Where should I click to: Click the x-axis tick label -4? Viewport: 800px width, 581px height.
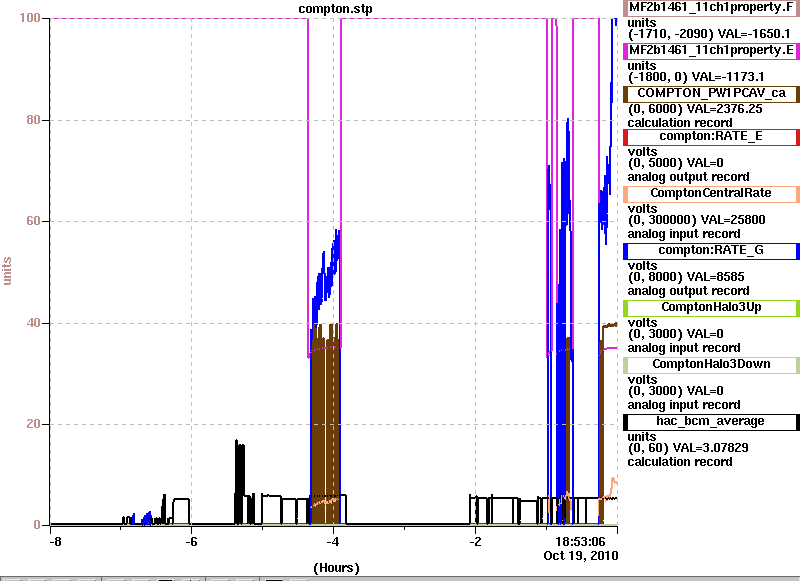click(x=333, y=542)
